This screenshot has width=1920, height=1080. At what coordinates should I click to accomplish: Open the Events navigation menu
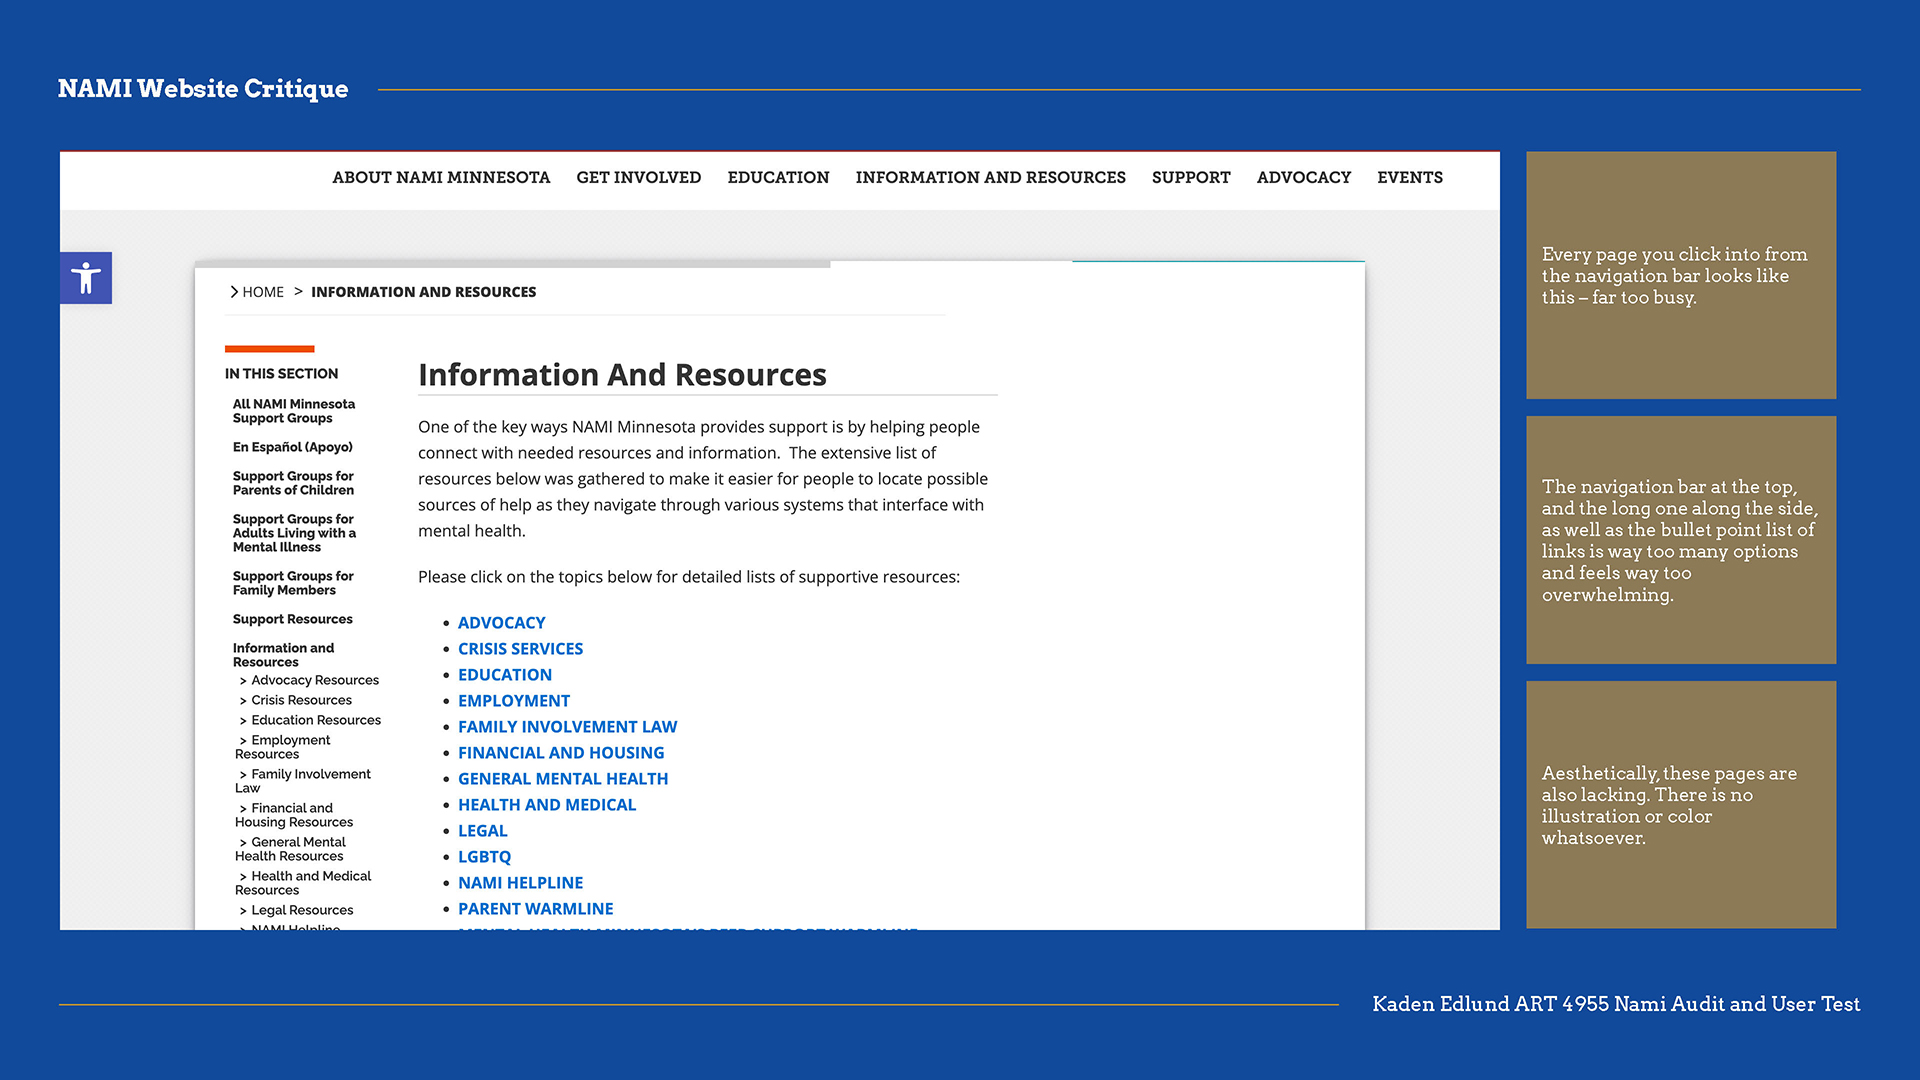[1410, 178]
